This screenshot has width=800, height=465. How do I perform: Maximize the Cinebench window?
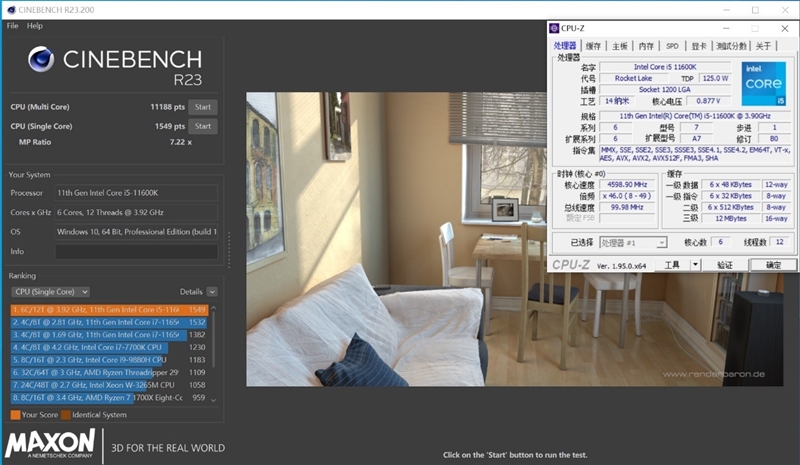pos(755,10)
